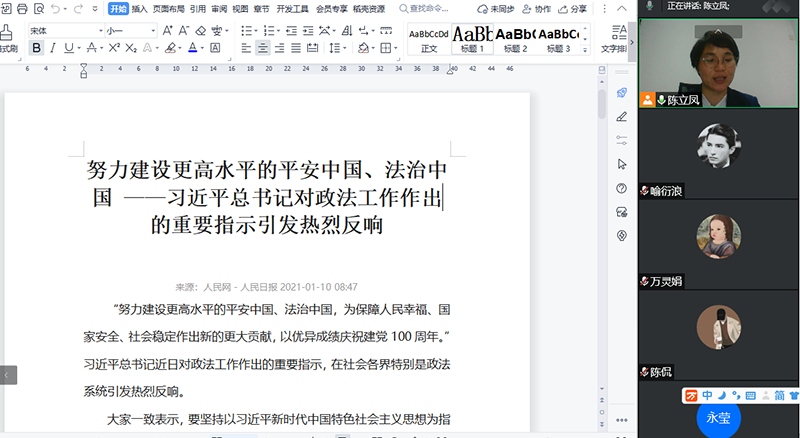800x438 pixels.
Task: Open highlight color dropdown arrow
Action: click(x=180, y=48)
